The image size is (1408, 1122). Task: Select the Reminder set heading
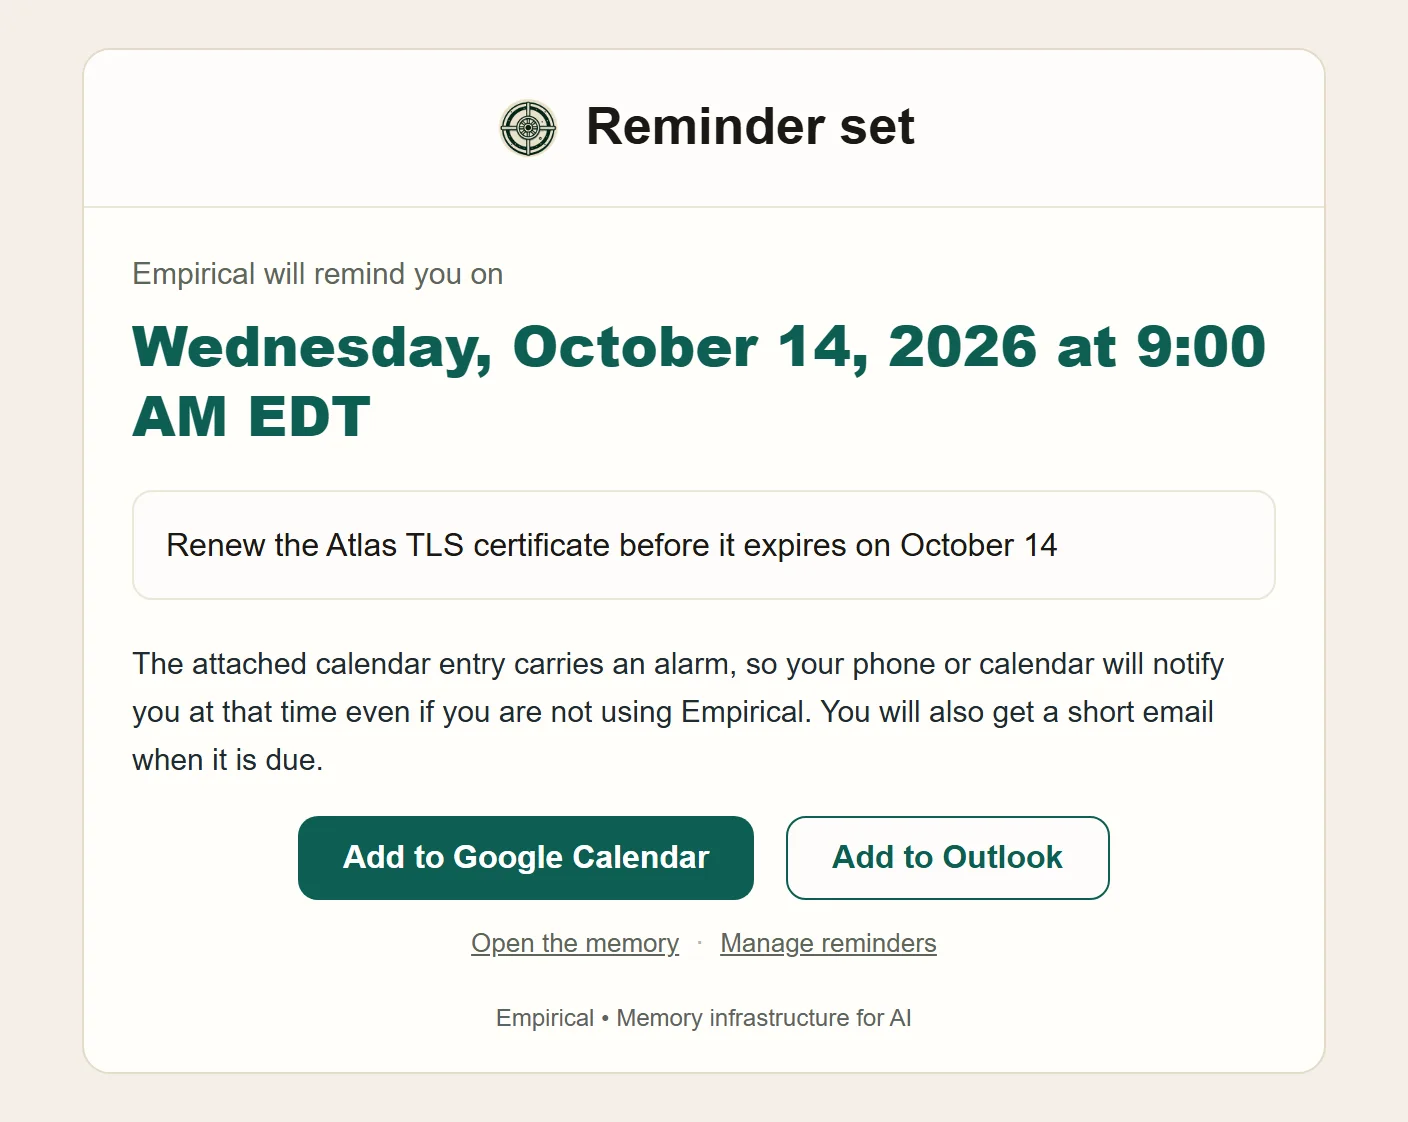(750, 127)
